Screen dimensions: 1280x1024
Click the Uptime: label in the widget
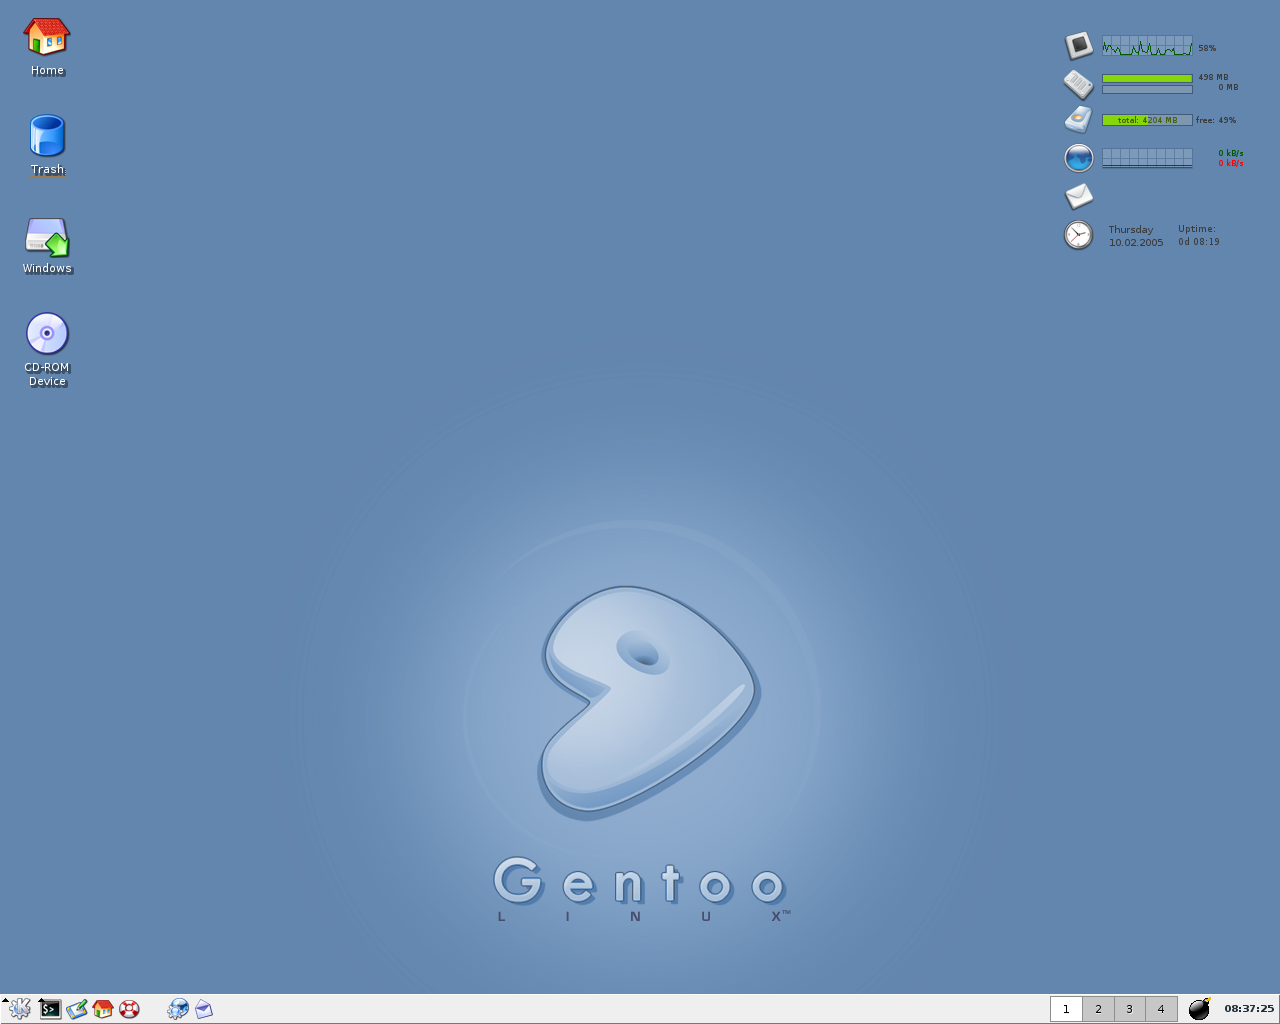click(1197, 229)
